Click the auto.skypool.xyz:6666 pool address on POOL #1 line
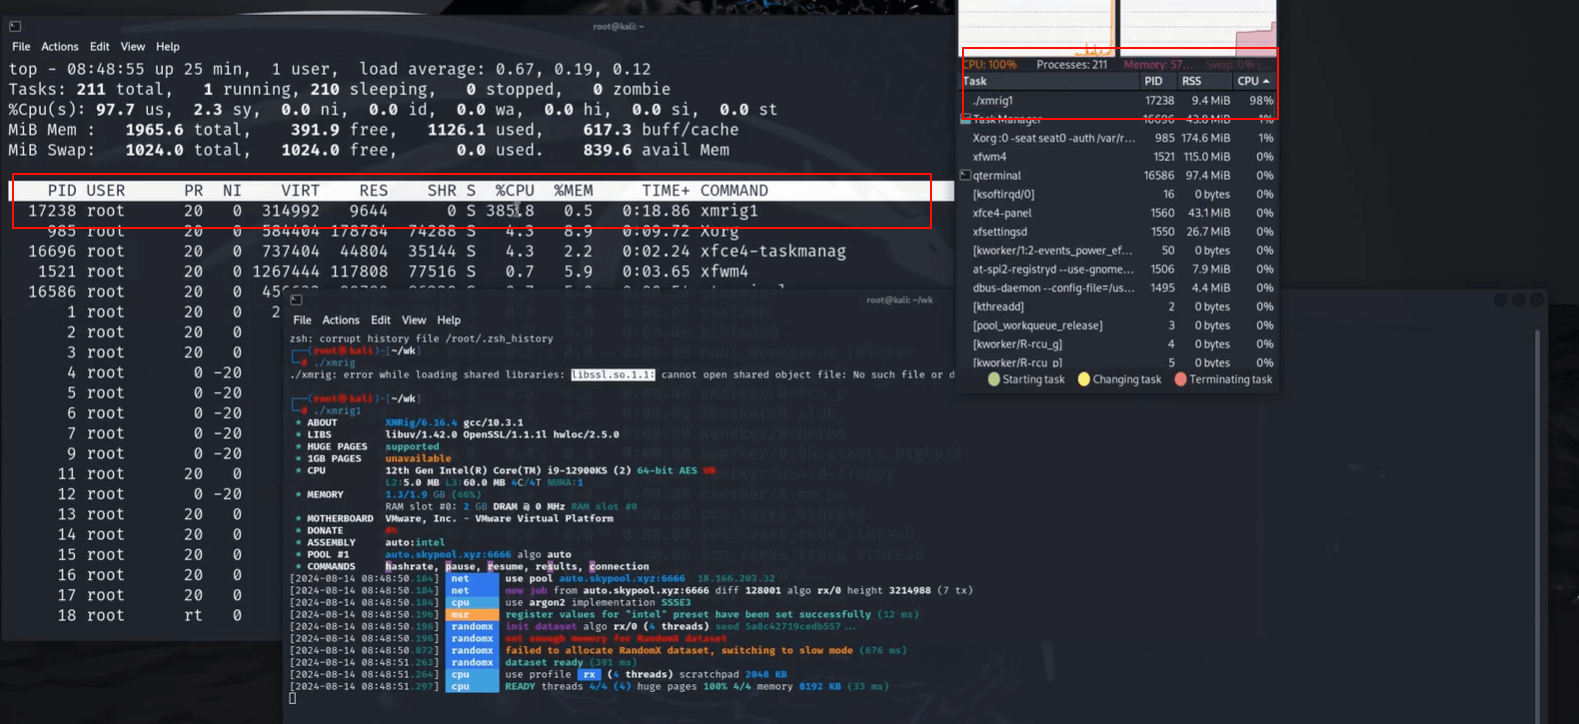1579x724 pixels. [x=448, y=554]
